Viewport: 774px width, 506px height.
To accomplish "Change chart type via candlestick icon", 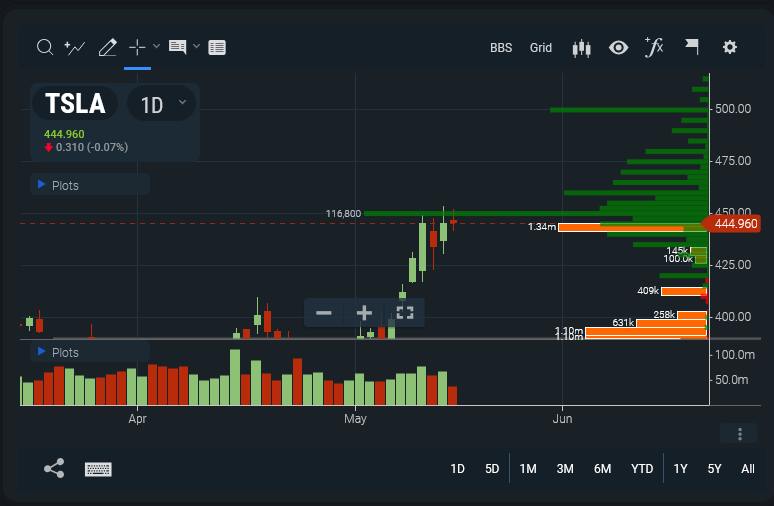I will (x=581, y=48).
